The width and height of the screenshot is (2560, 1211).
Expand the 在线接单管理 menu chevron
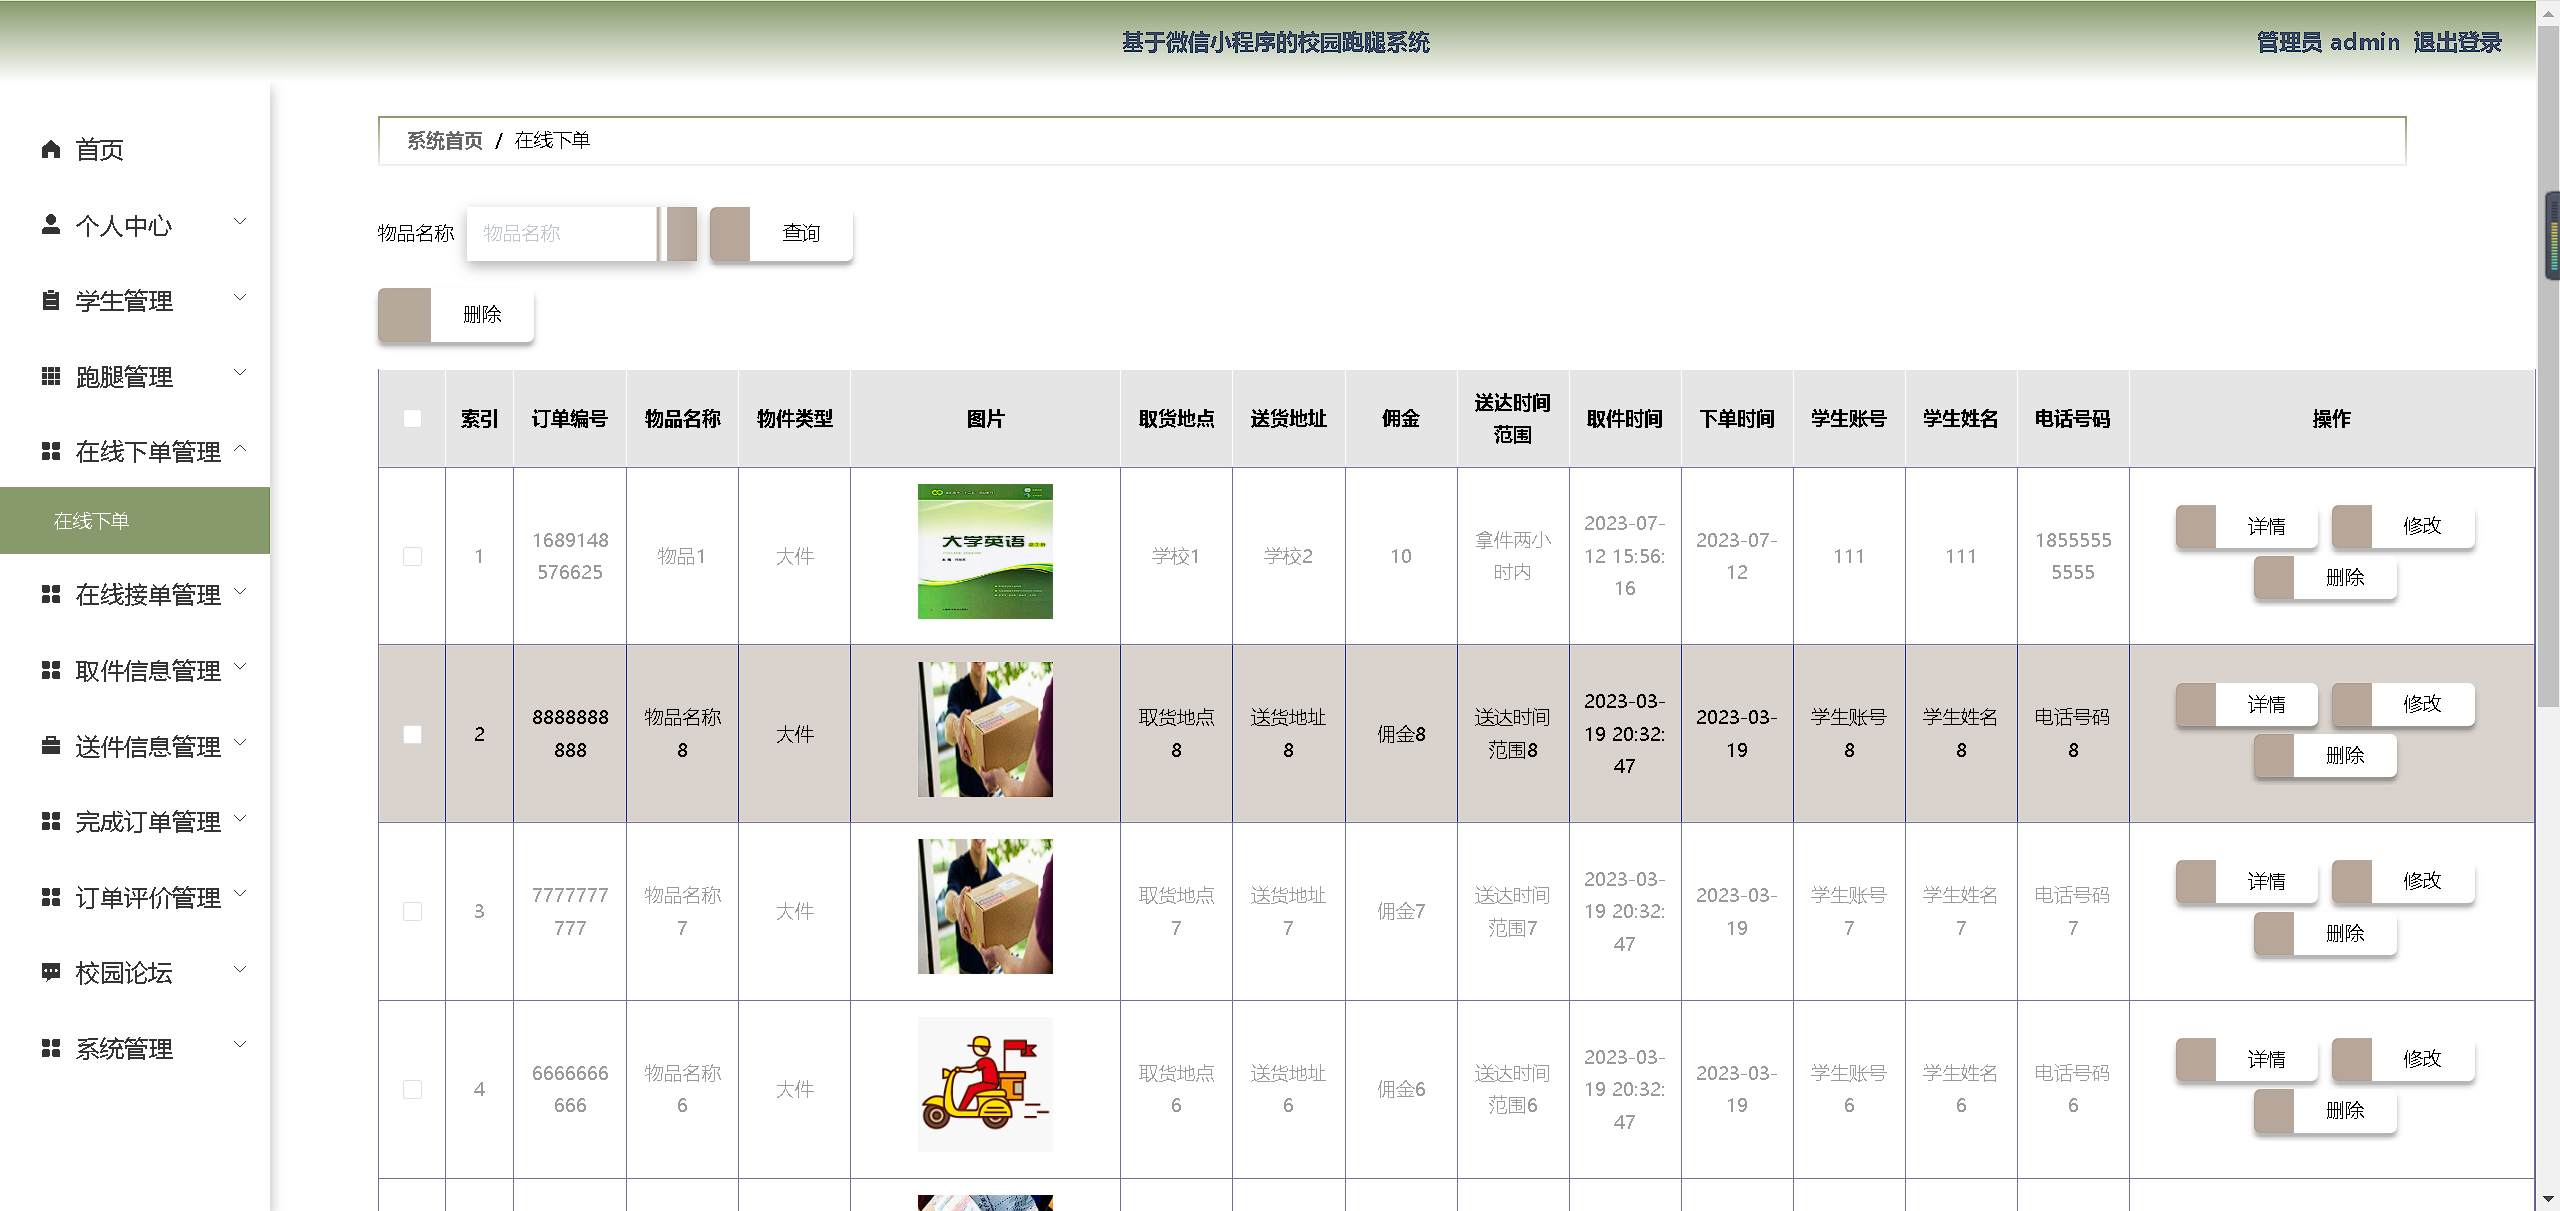pos(240,592)
